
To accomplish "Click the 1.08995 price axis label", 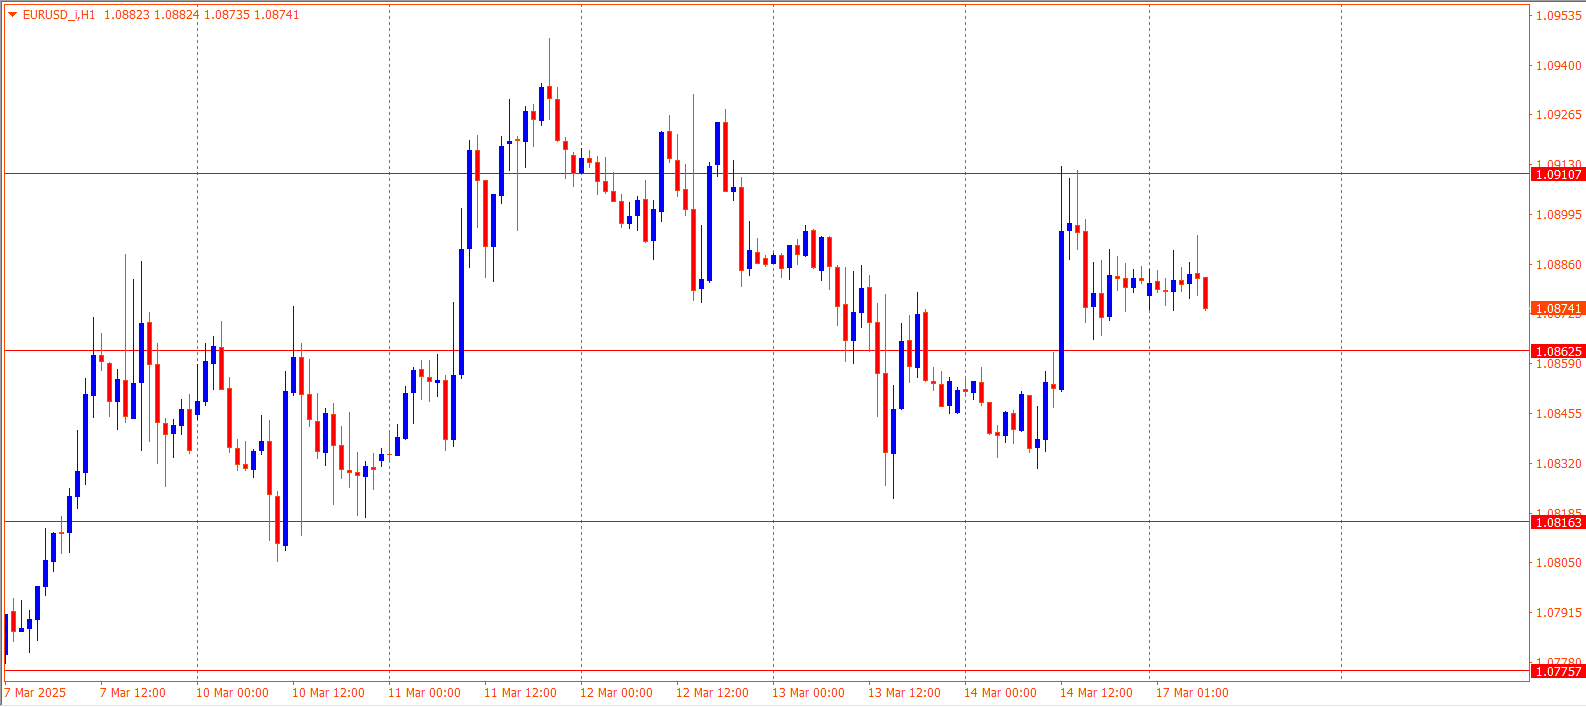I will (x=1559, y=215).
